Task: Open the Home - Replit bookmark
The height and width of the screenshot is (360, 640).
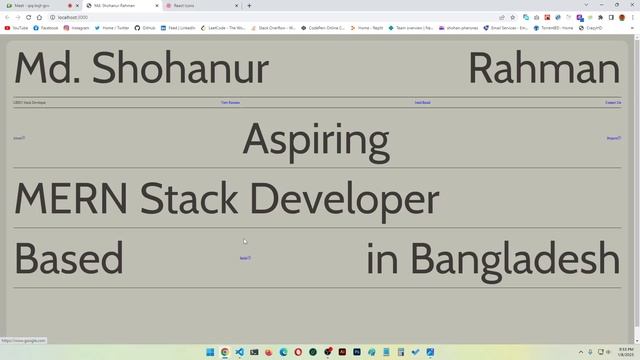Action: coord(367,28)
